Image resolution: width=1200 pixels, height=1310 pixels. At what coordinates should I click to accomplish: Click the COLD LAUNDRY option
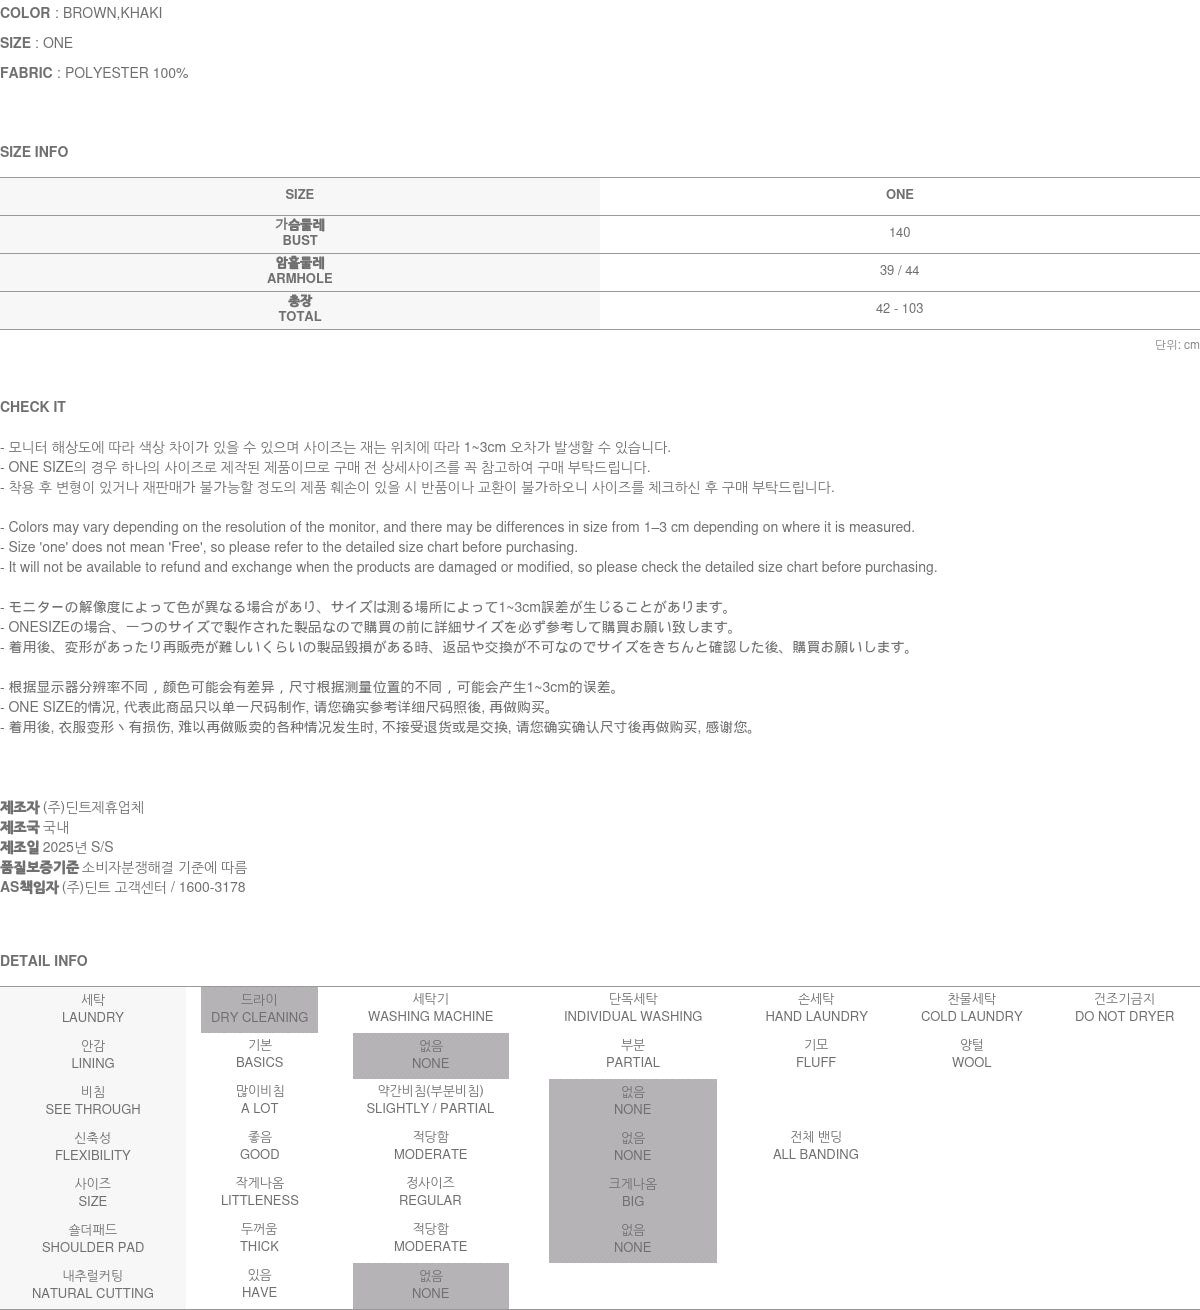tap(971, 1008)
